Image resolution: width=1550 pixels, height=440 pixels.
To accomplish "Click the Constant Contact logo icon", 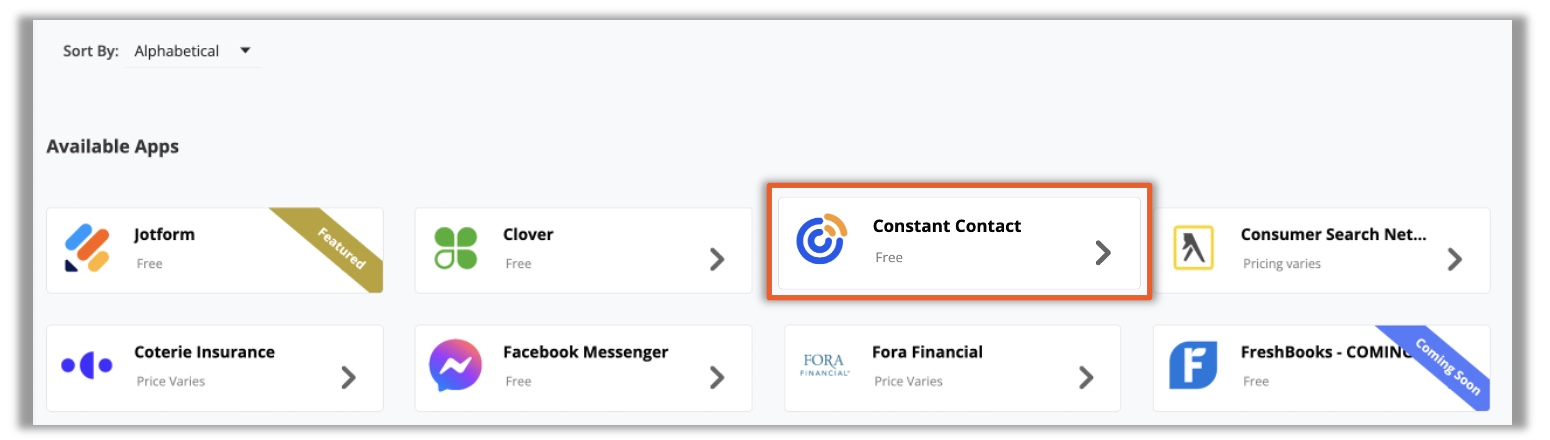I will (x=821, y=240).
